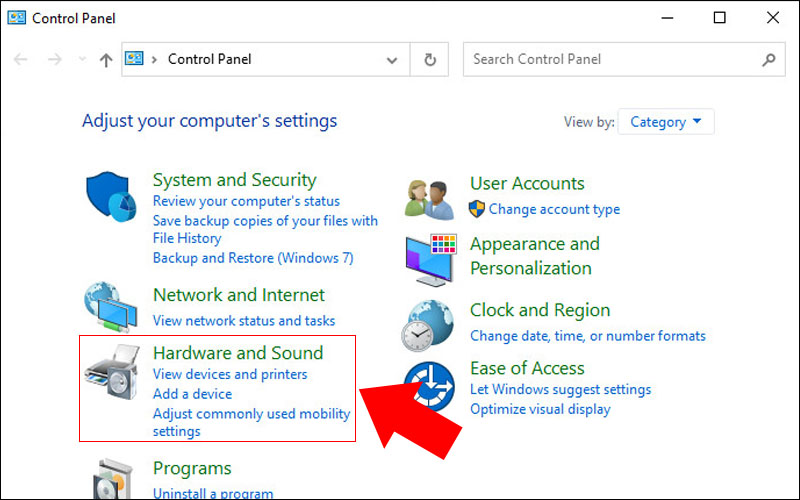The height and width of the screenshot is (500, 800).
Task: Click Uninstall a program link
Action: coord(213,493)
